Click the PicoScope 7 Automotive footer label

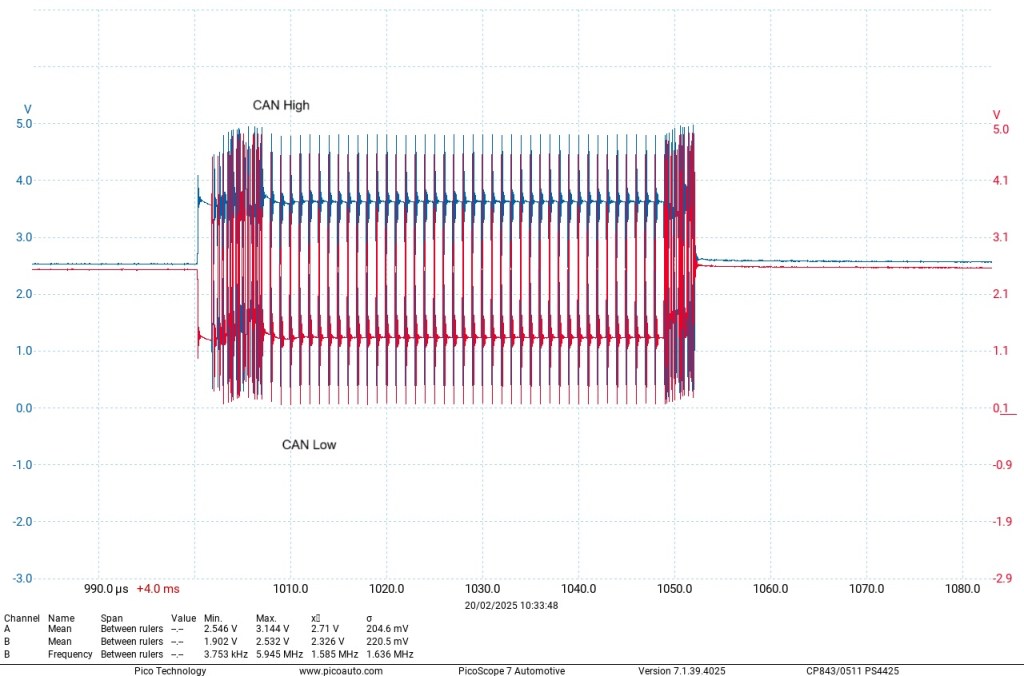point(510,670)
